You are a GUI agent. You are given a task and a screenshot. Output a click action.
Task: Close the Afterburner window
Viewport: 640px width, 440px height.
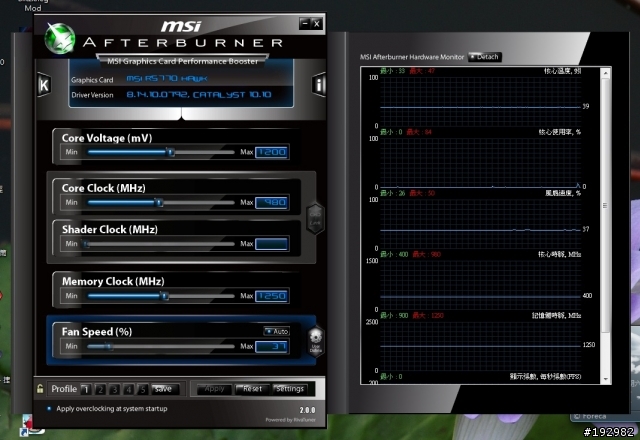[x=317, y=24]
